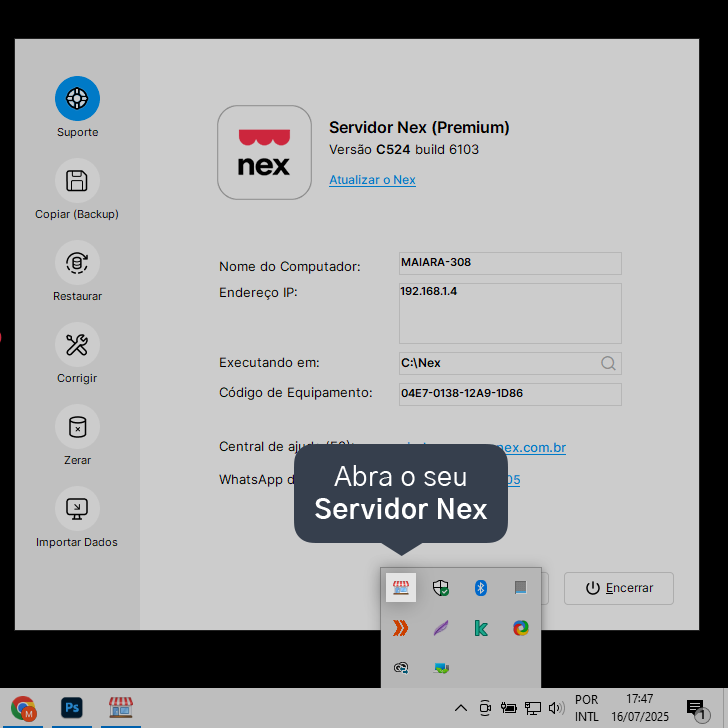Click the 'Código de Equipamento:' label
This screenshot has width=728, height=728.
[x=296, y=393]
